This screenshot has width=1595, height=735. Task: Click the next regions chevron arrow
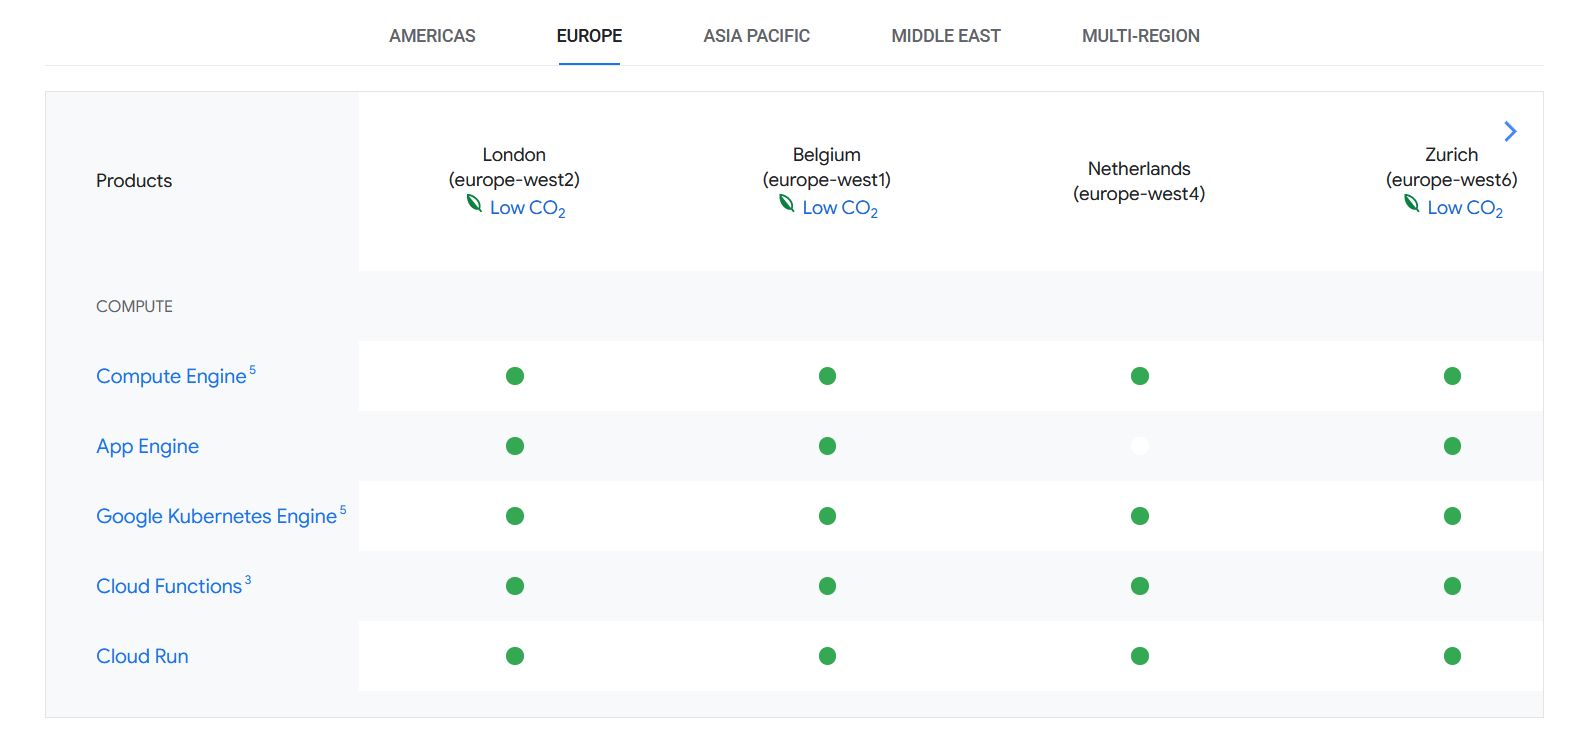coord(1510,131)
